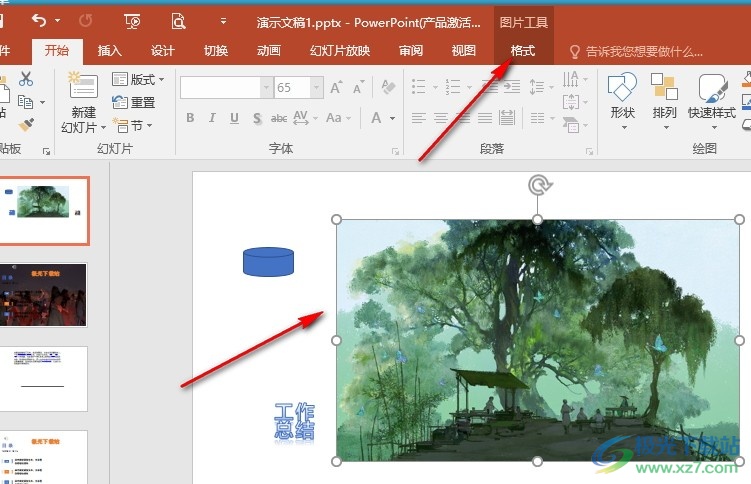This screenshot has width=751, height=484.
Task: Click Align Left icon
Action: 419,118
